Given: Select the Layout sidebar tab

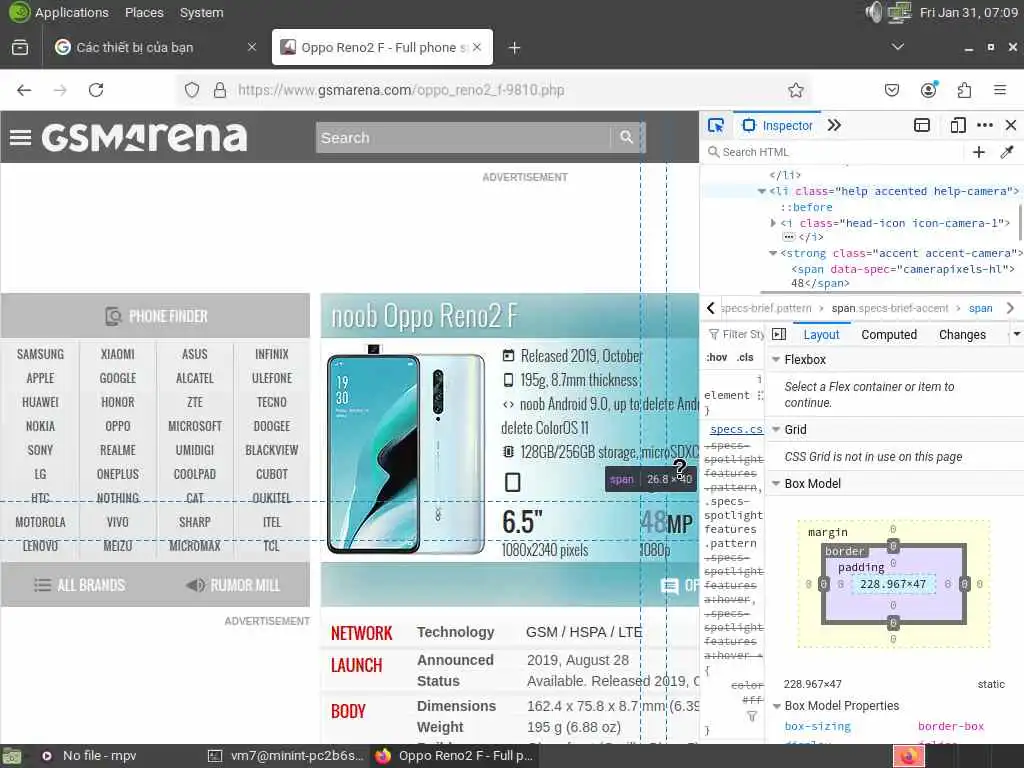Looking at the screenshot, I should point(821,334).
